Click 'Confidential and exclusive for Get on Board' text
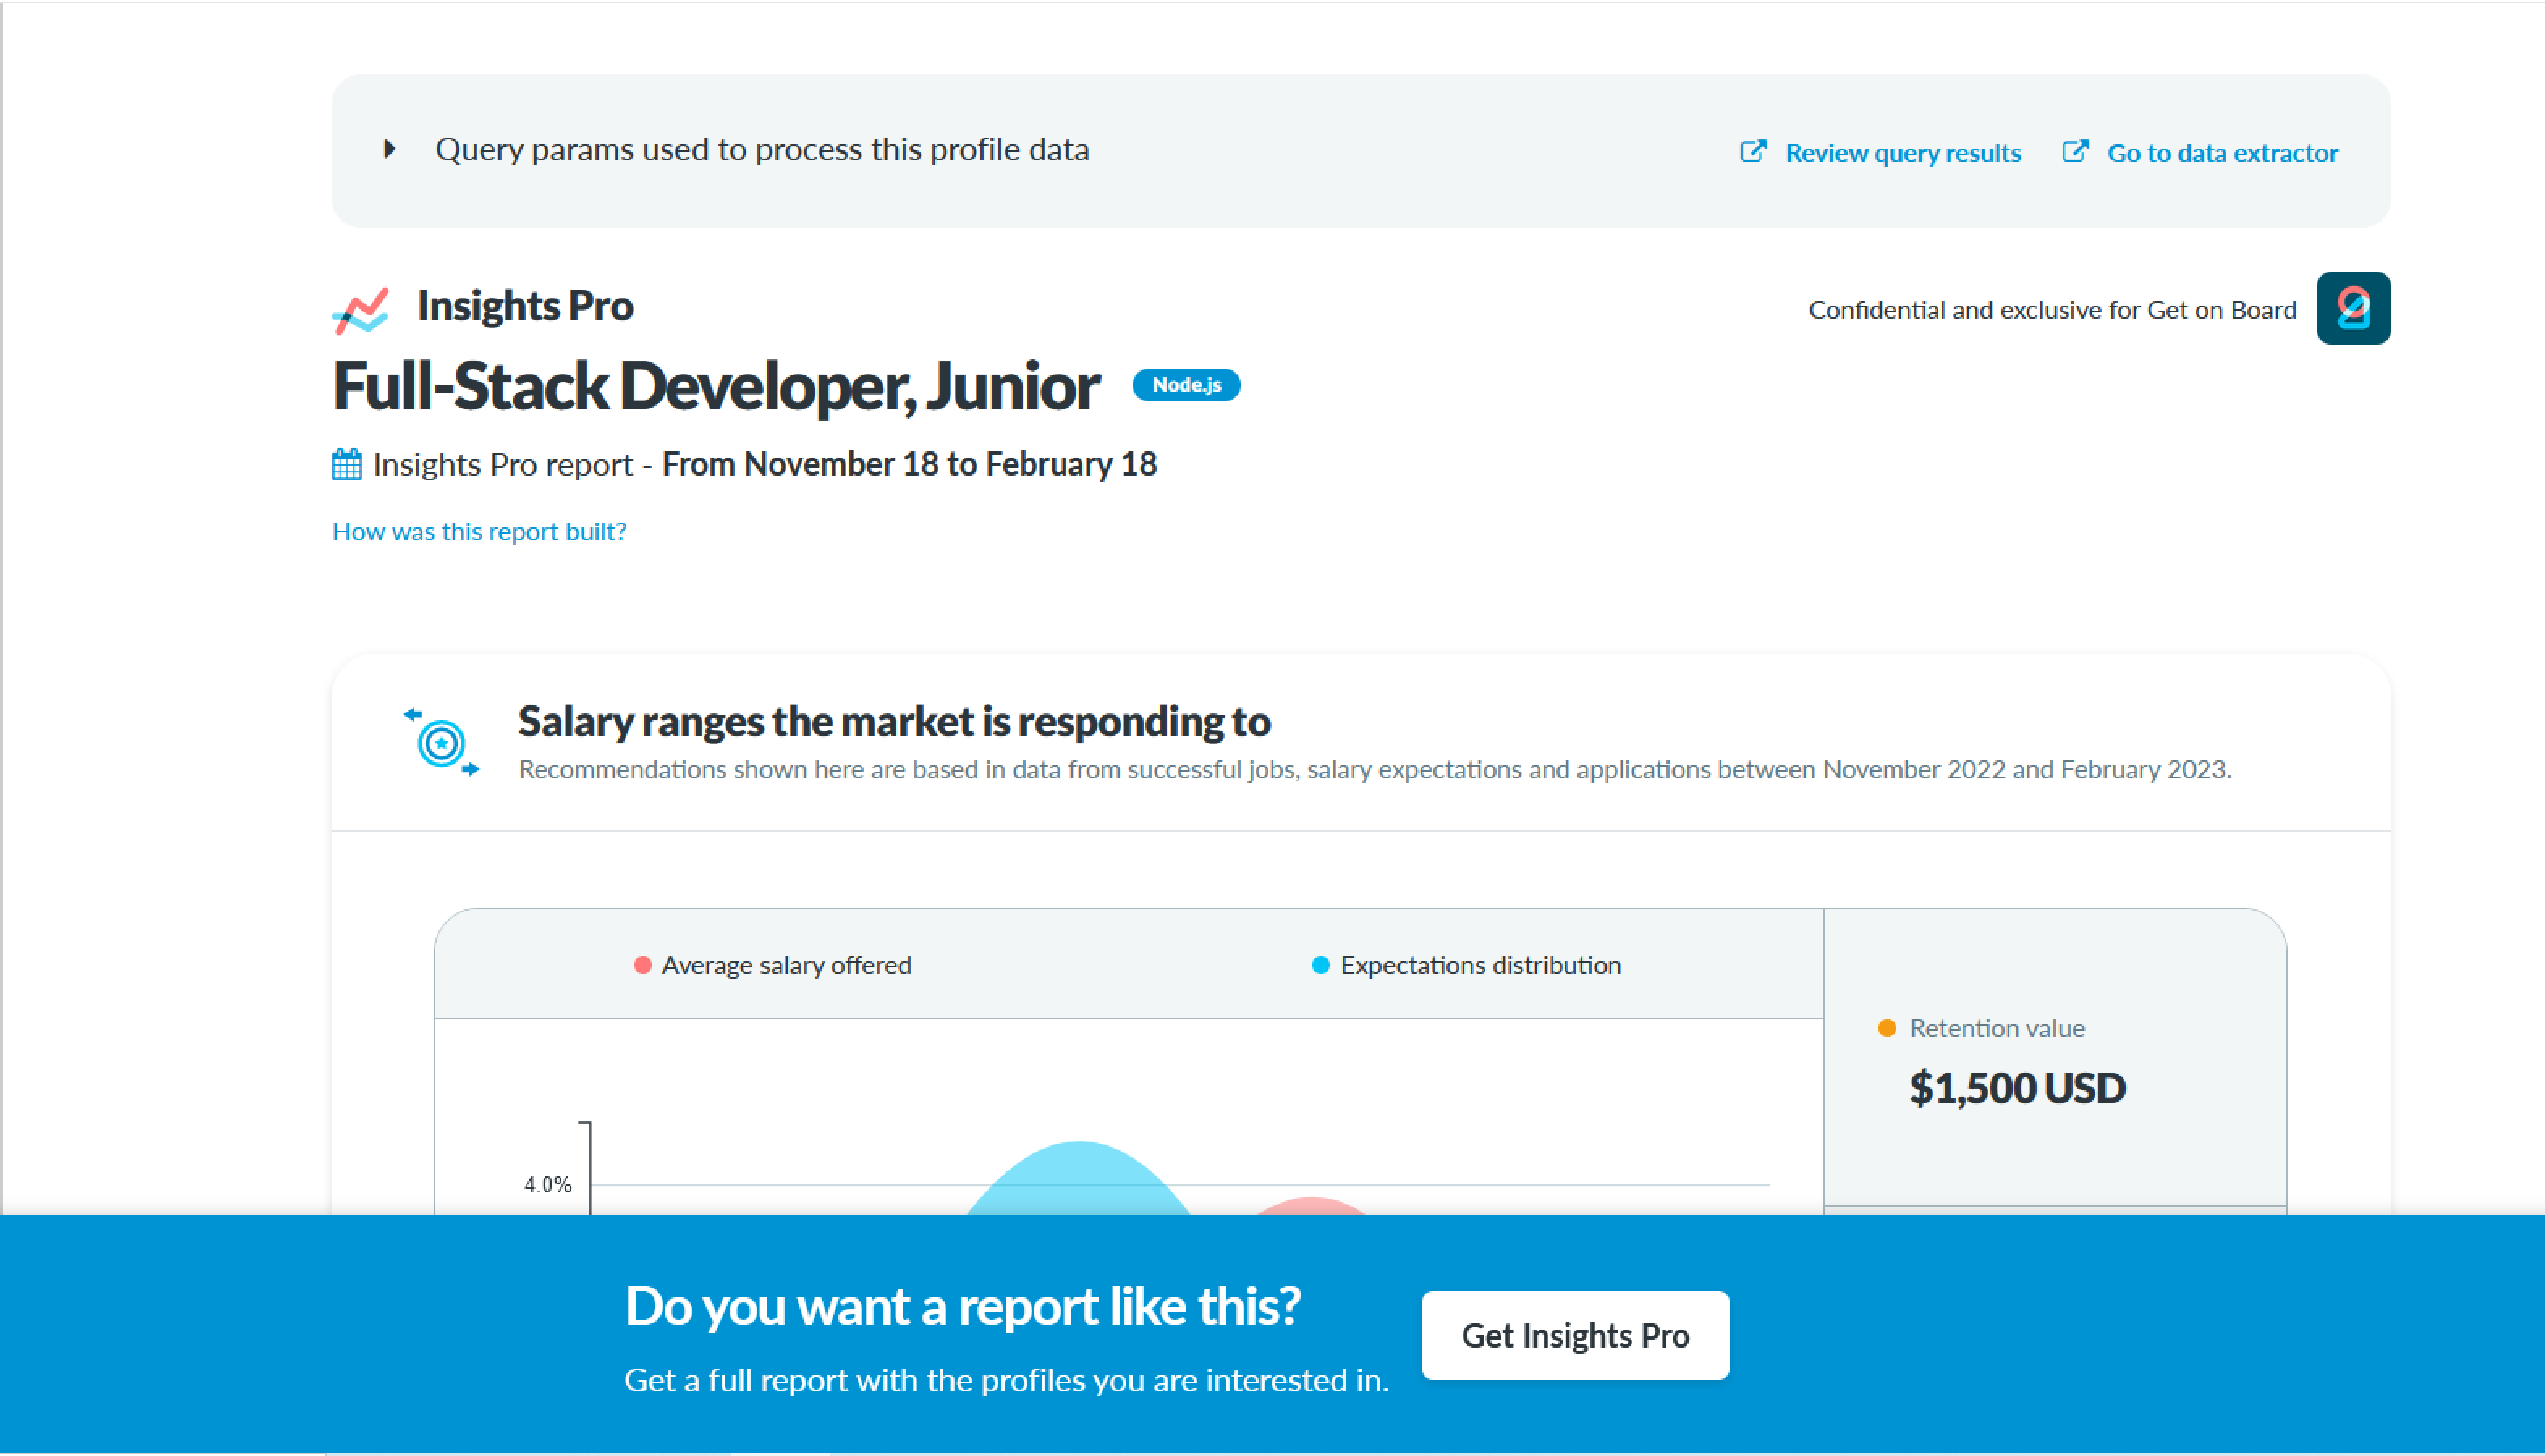 (x=2052, y=310)
